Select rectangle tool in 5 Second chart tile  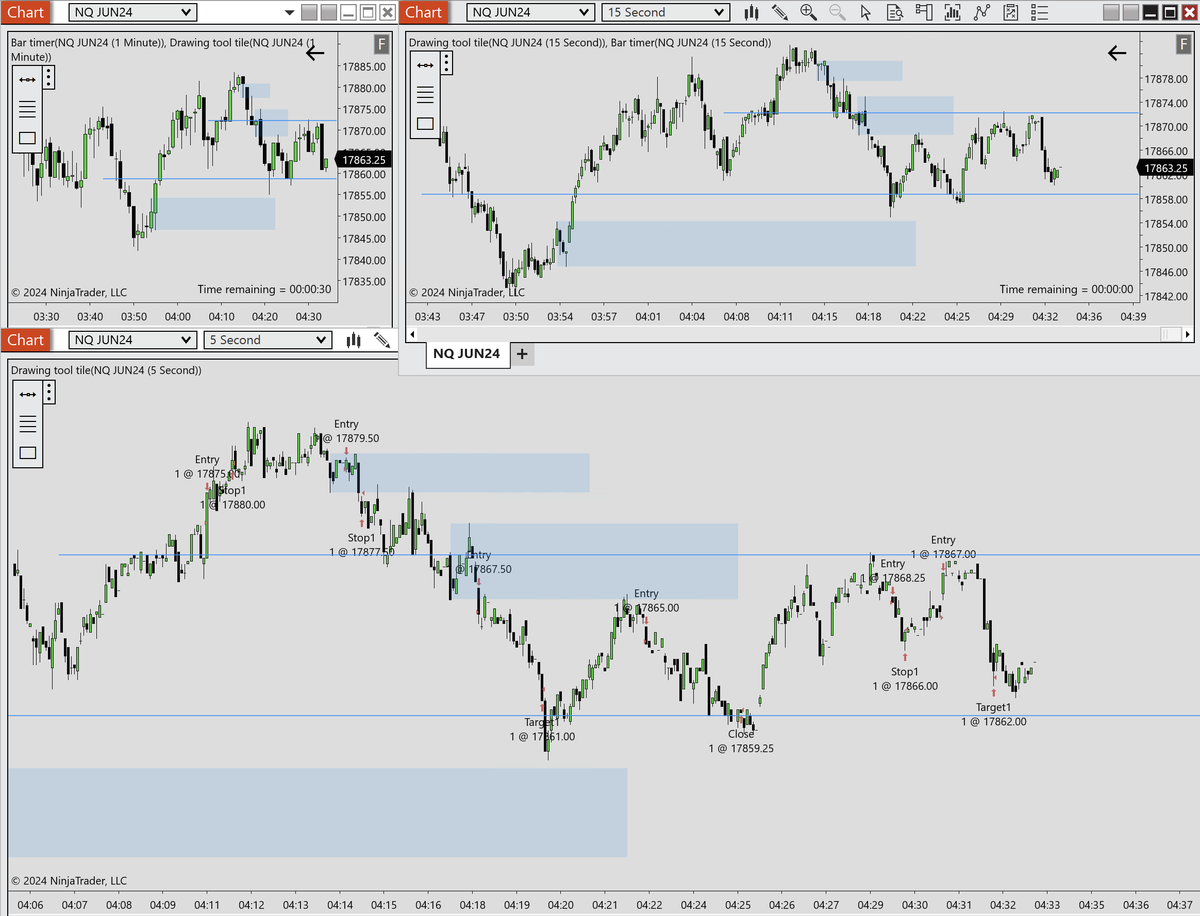(x=27, y=452)
